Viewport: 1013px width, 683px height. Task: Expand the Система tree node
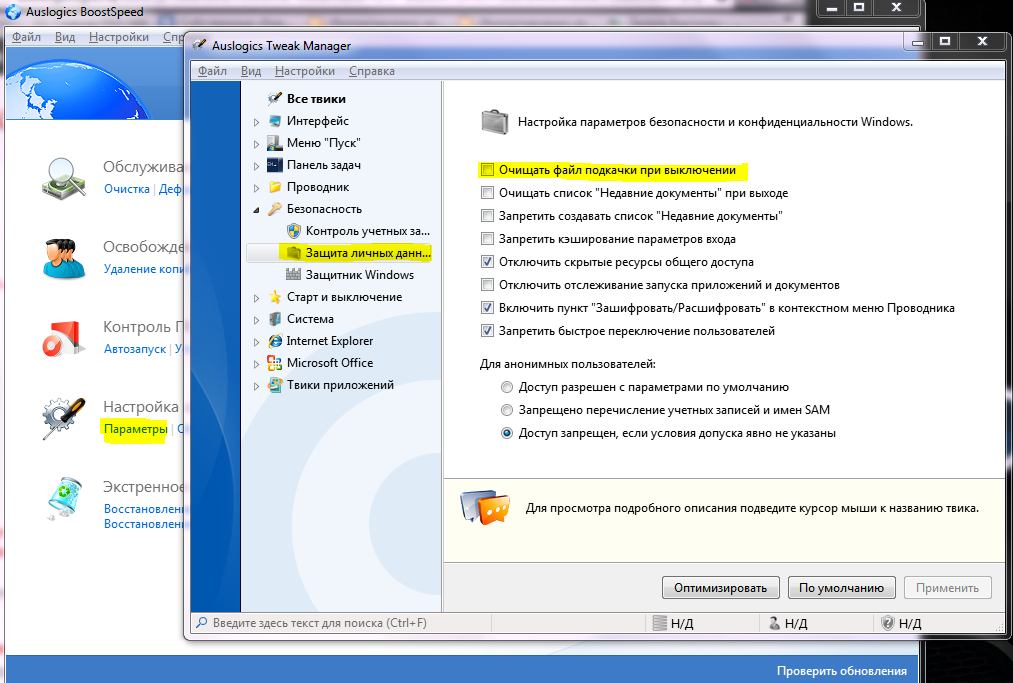(256, 320)
